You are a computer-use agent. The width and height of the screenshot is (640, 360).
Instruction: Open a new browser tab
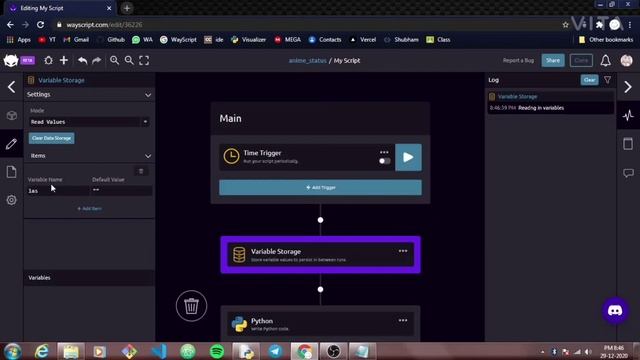pos(127,8)
